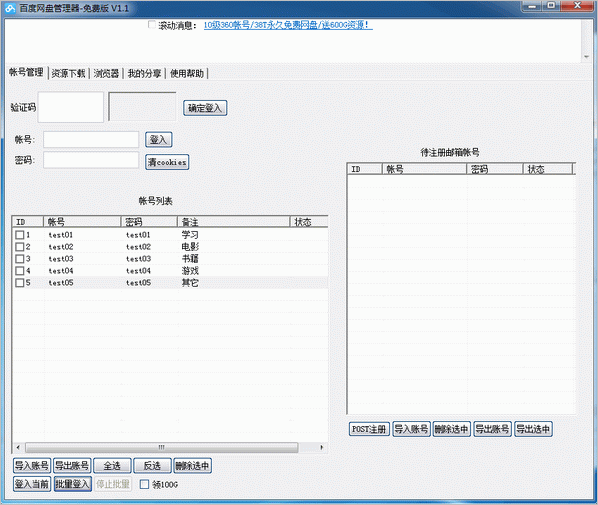
Task: Click the 导出账号 button under account list
Action: (72, 466)
